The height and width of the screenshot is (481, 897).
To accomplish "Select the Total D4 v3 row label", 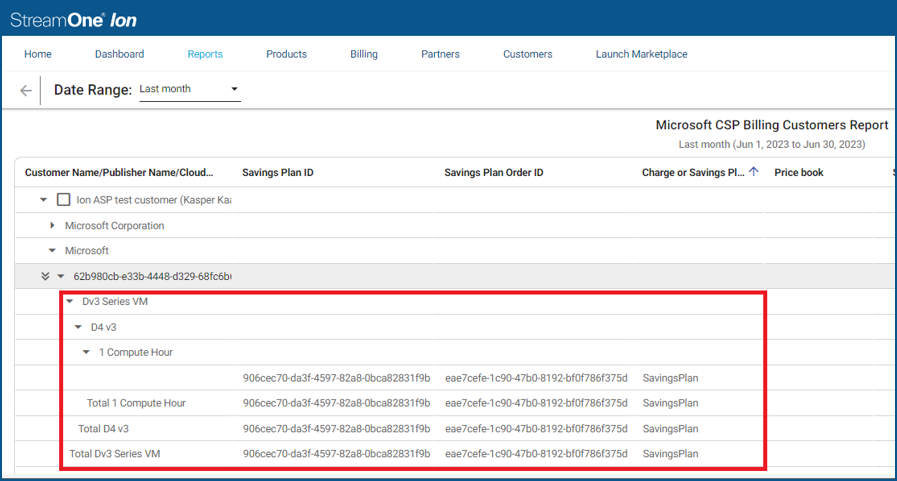I will [104, 428].
